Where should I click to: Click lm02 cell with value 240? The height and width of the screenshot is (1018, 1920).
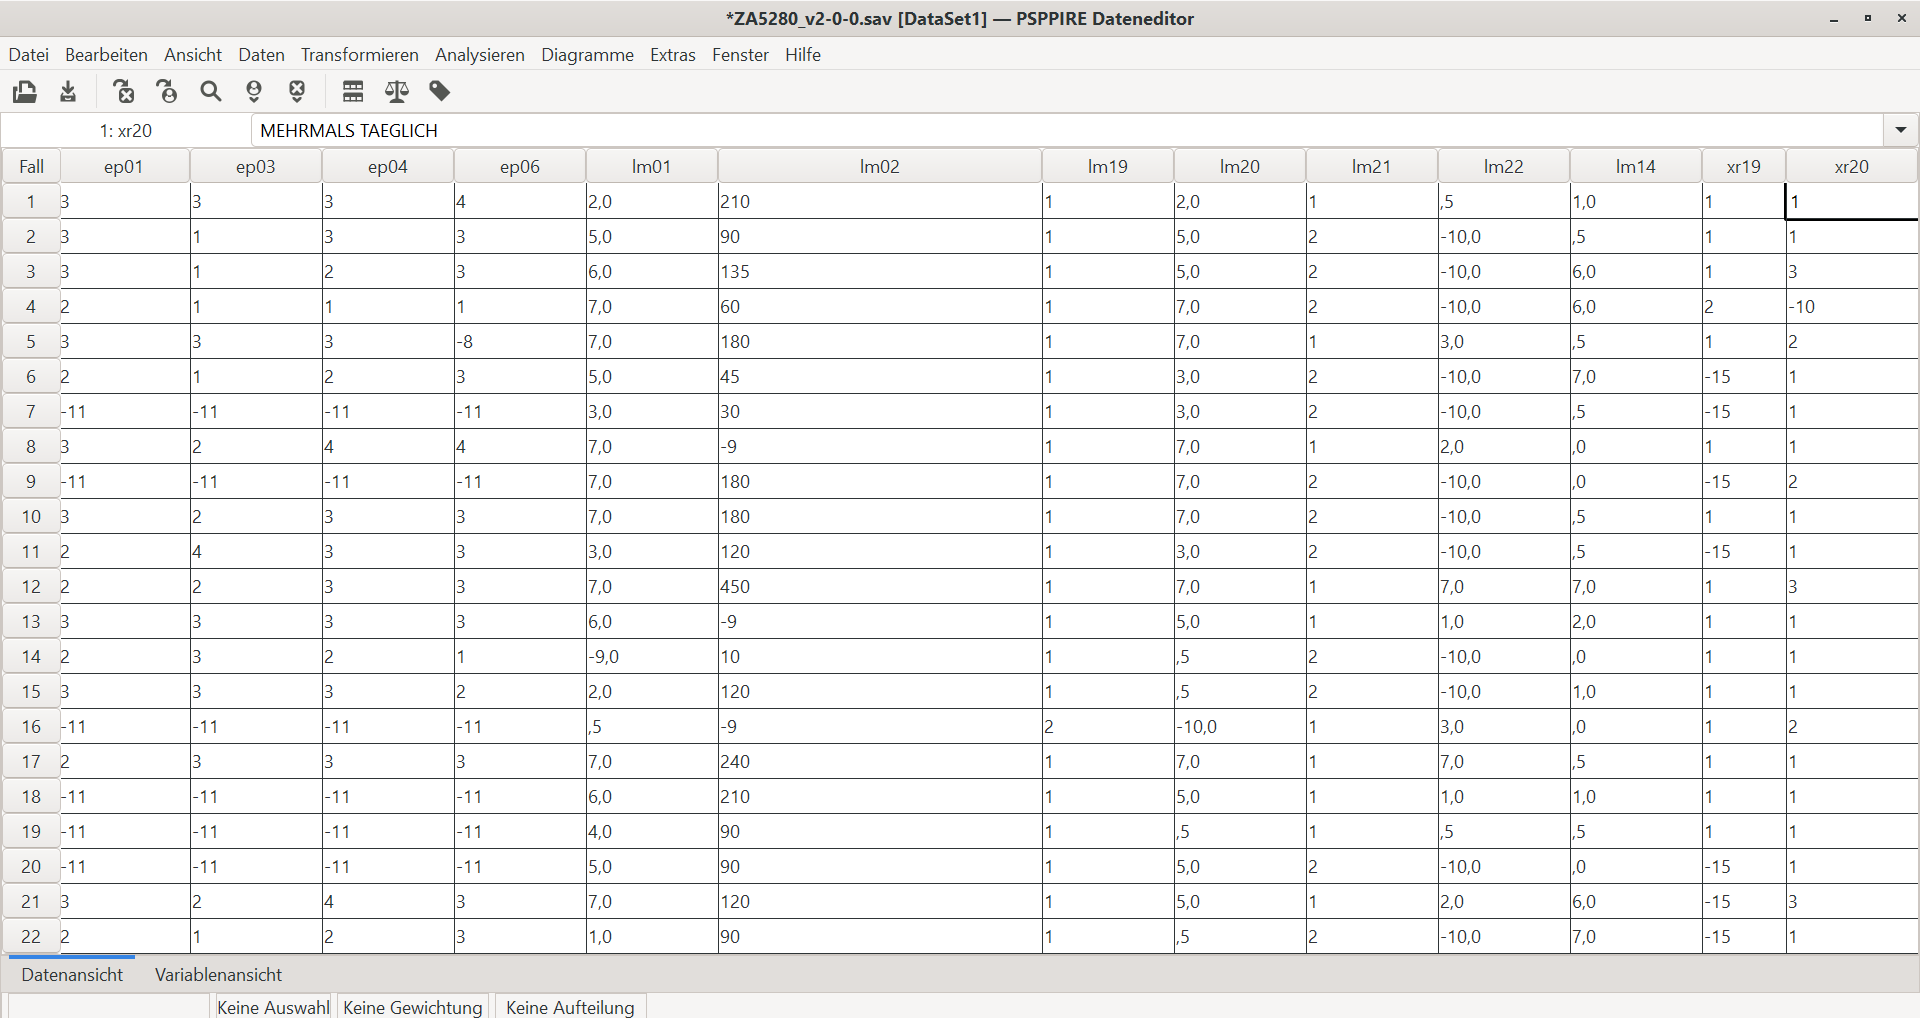(880, 762)
